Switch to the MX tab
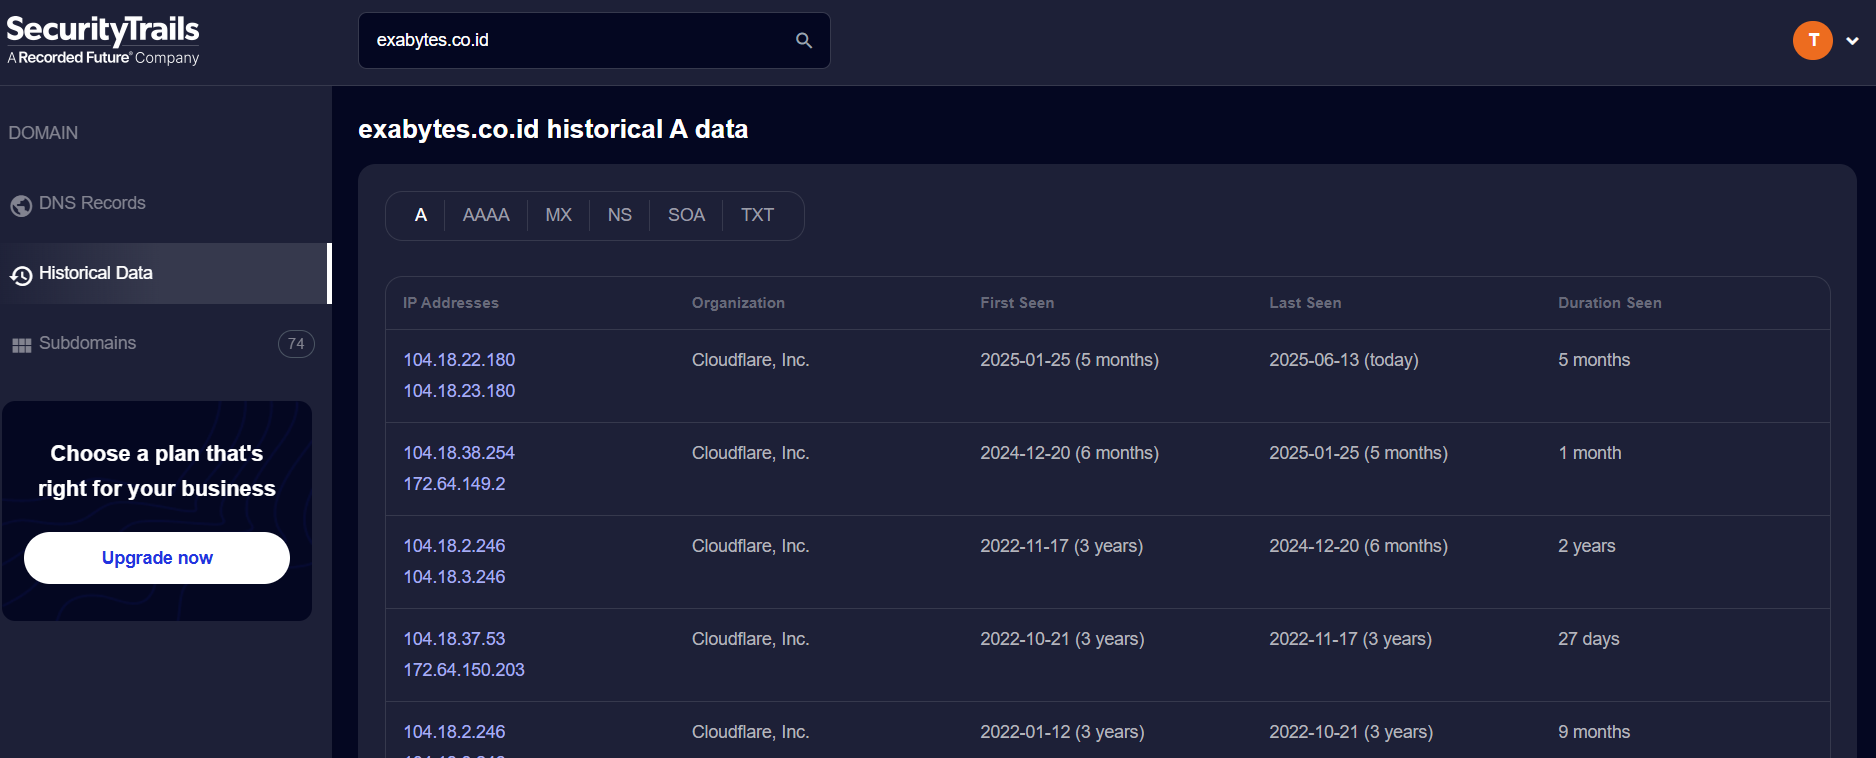Image resolution: width=1876 pixels, height=758 pixels. 558,215
